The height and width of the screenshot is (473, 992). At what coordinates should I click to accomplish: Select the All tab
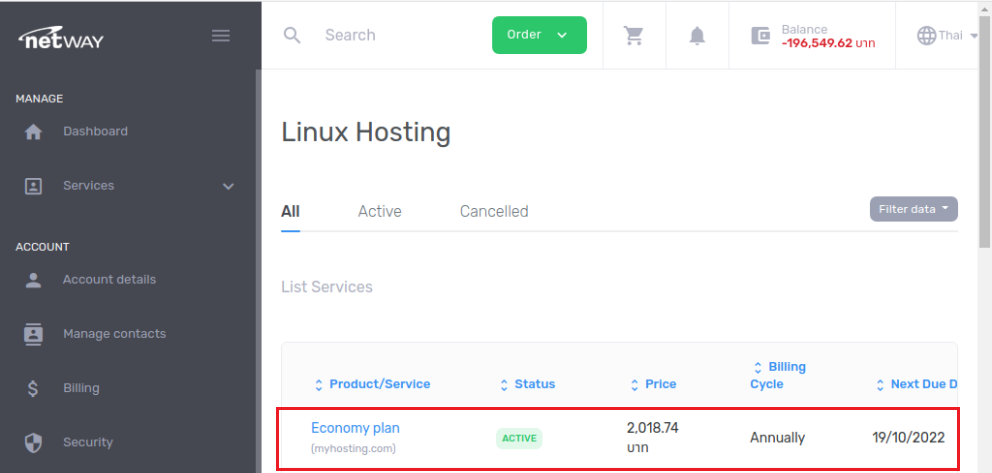(290, 212)
